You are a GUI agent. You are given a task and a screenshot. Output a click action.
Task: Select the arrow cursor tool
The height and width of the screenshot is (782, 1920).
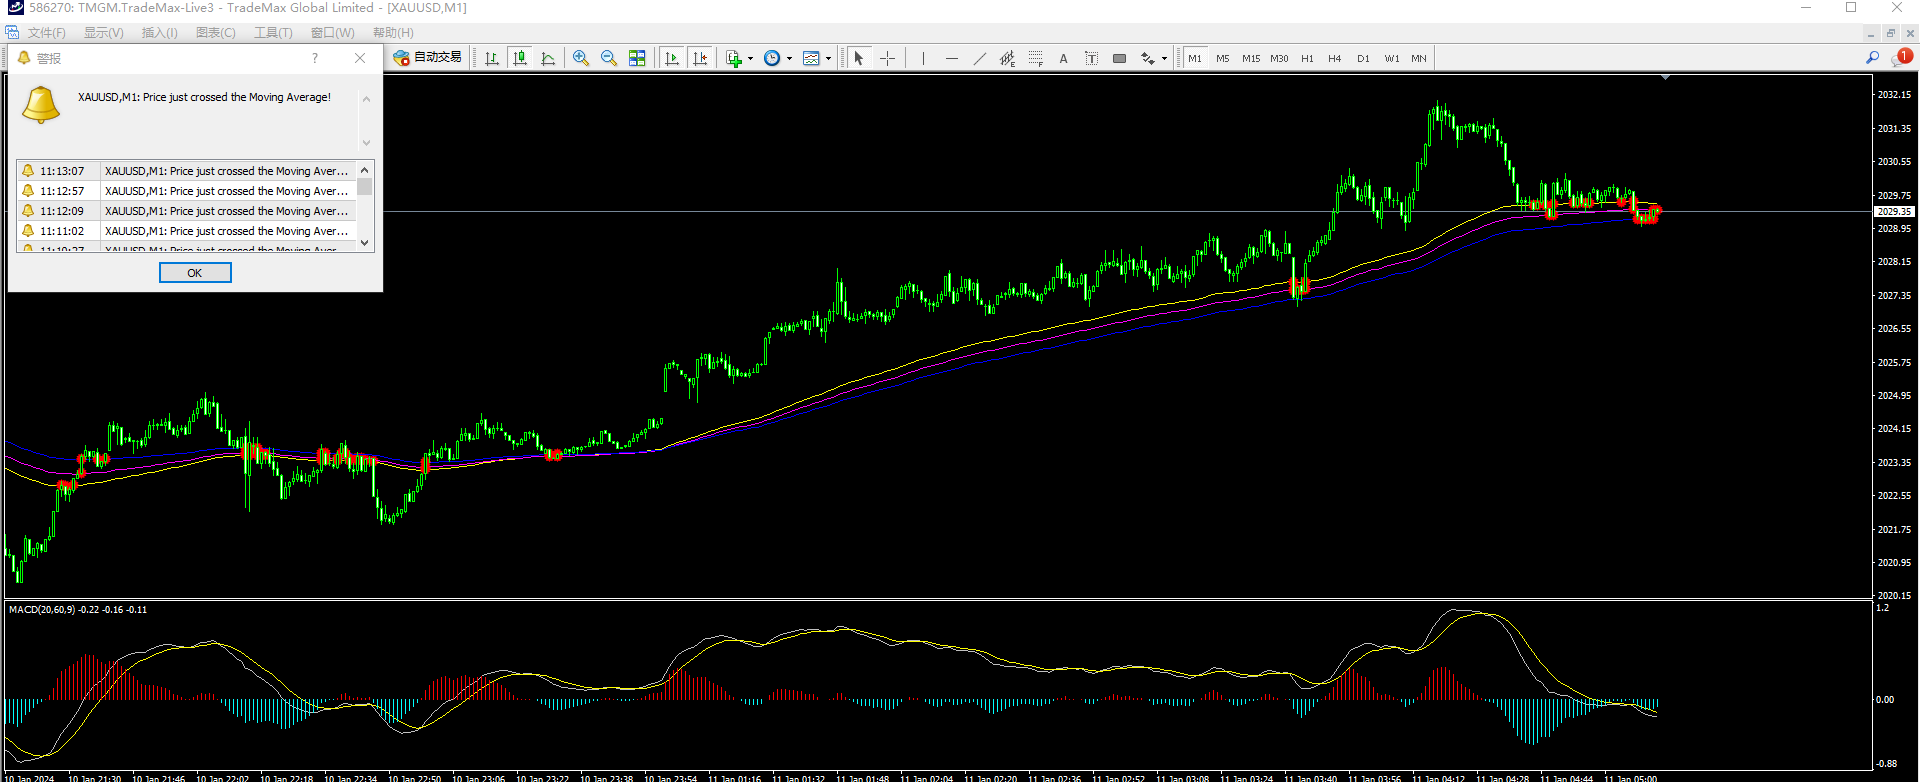click(x=859, y=58)
